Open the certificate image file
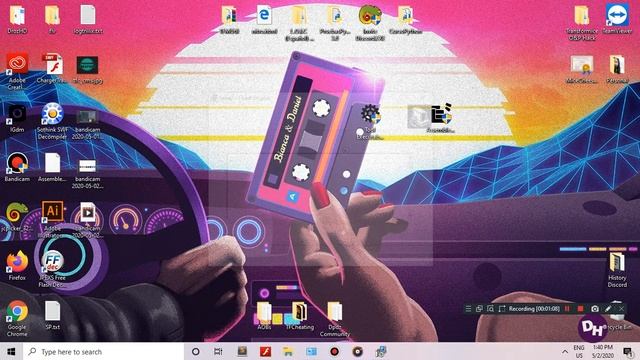This screenshot has height=360, width=640. coord(582,69)
